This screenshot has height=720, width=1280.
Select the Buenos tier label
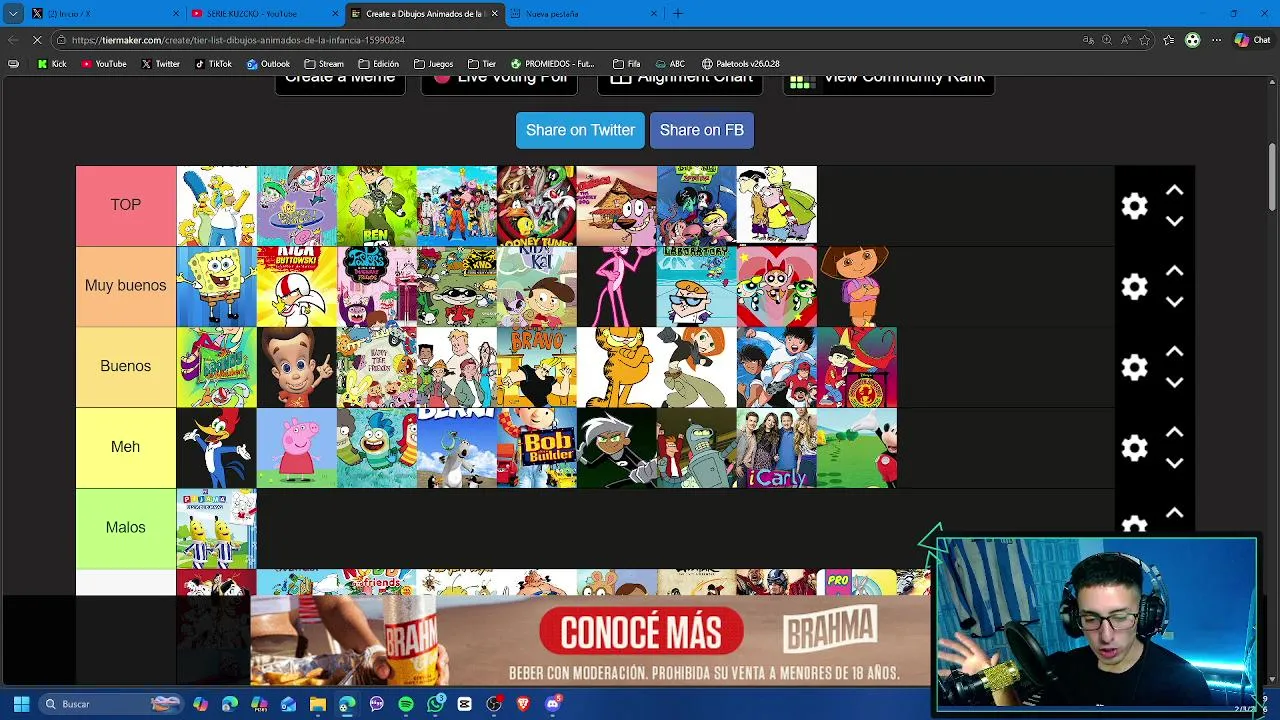[x=126, y=366]
